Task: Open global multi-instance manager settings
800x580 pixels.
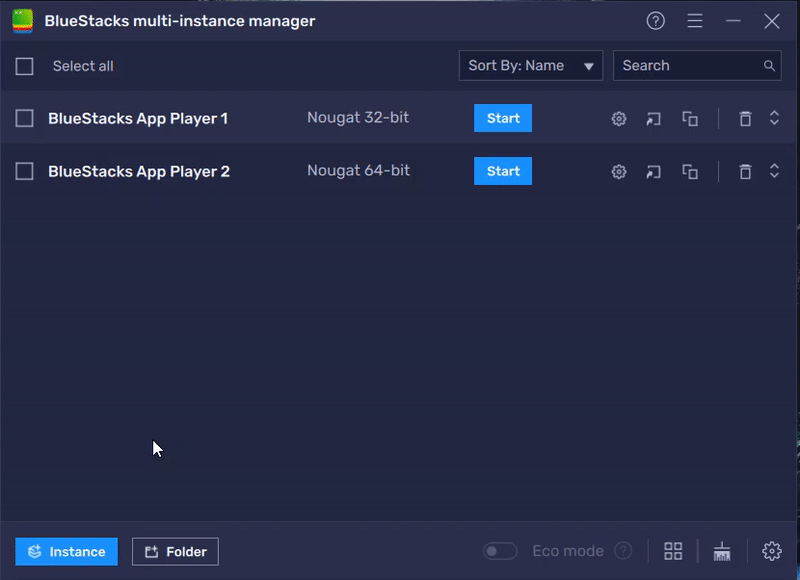Action: click(x=771, y=550)
